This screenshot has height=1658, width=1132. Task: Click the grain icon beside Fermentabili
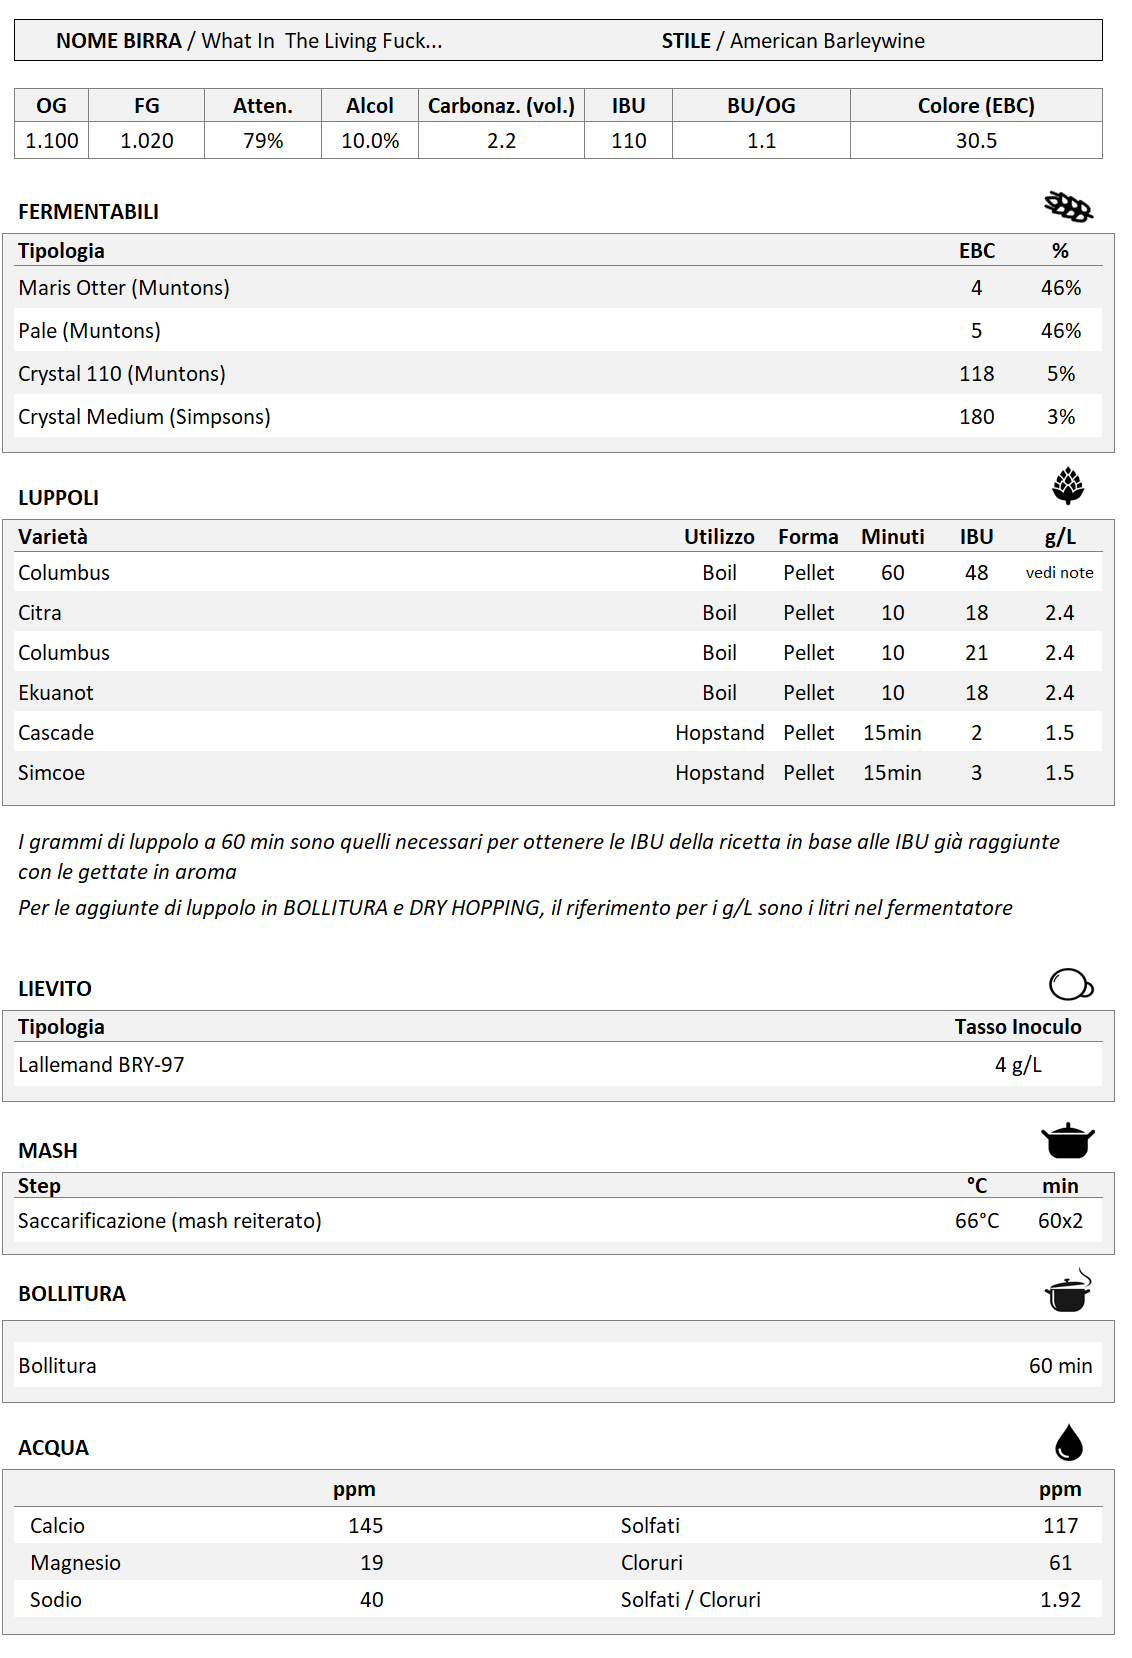(x=1068, y=207)
